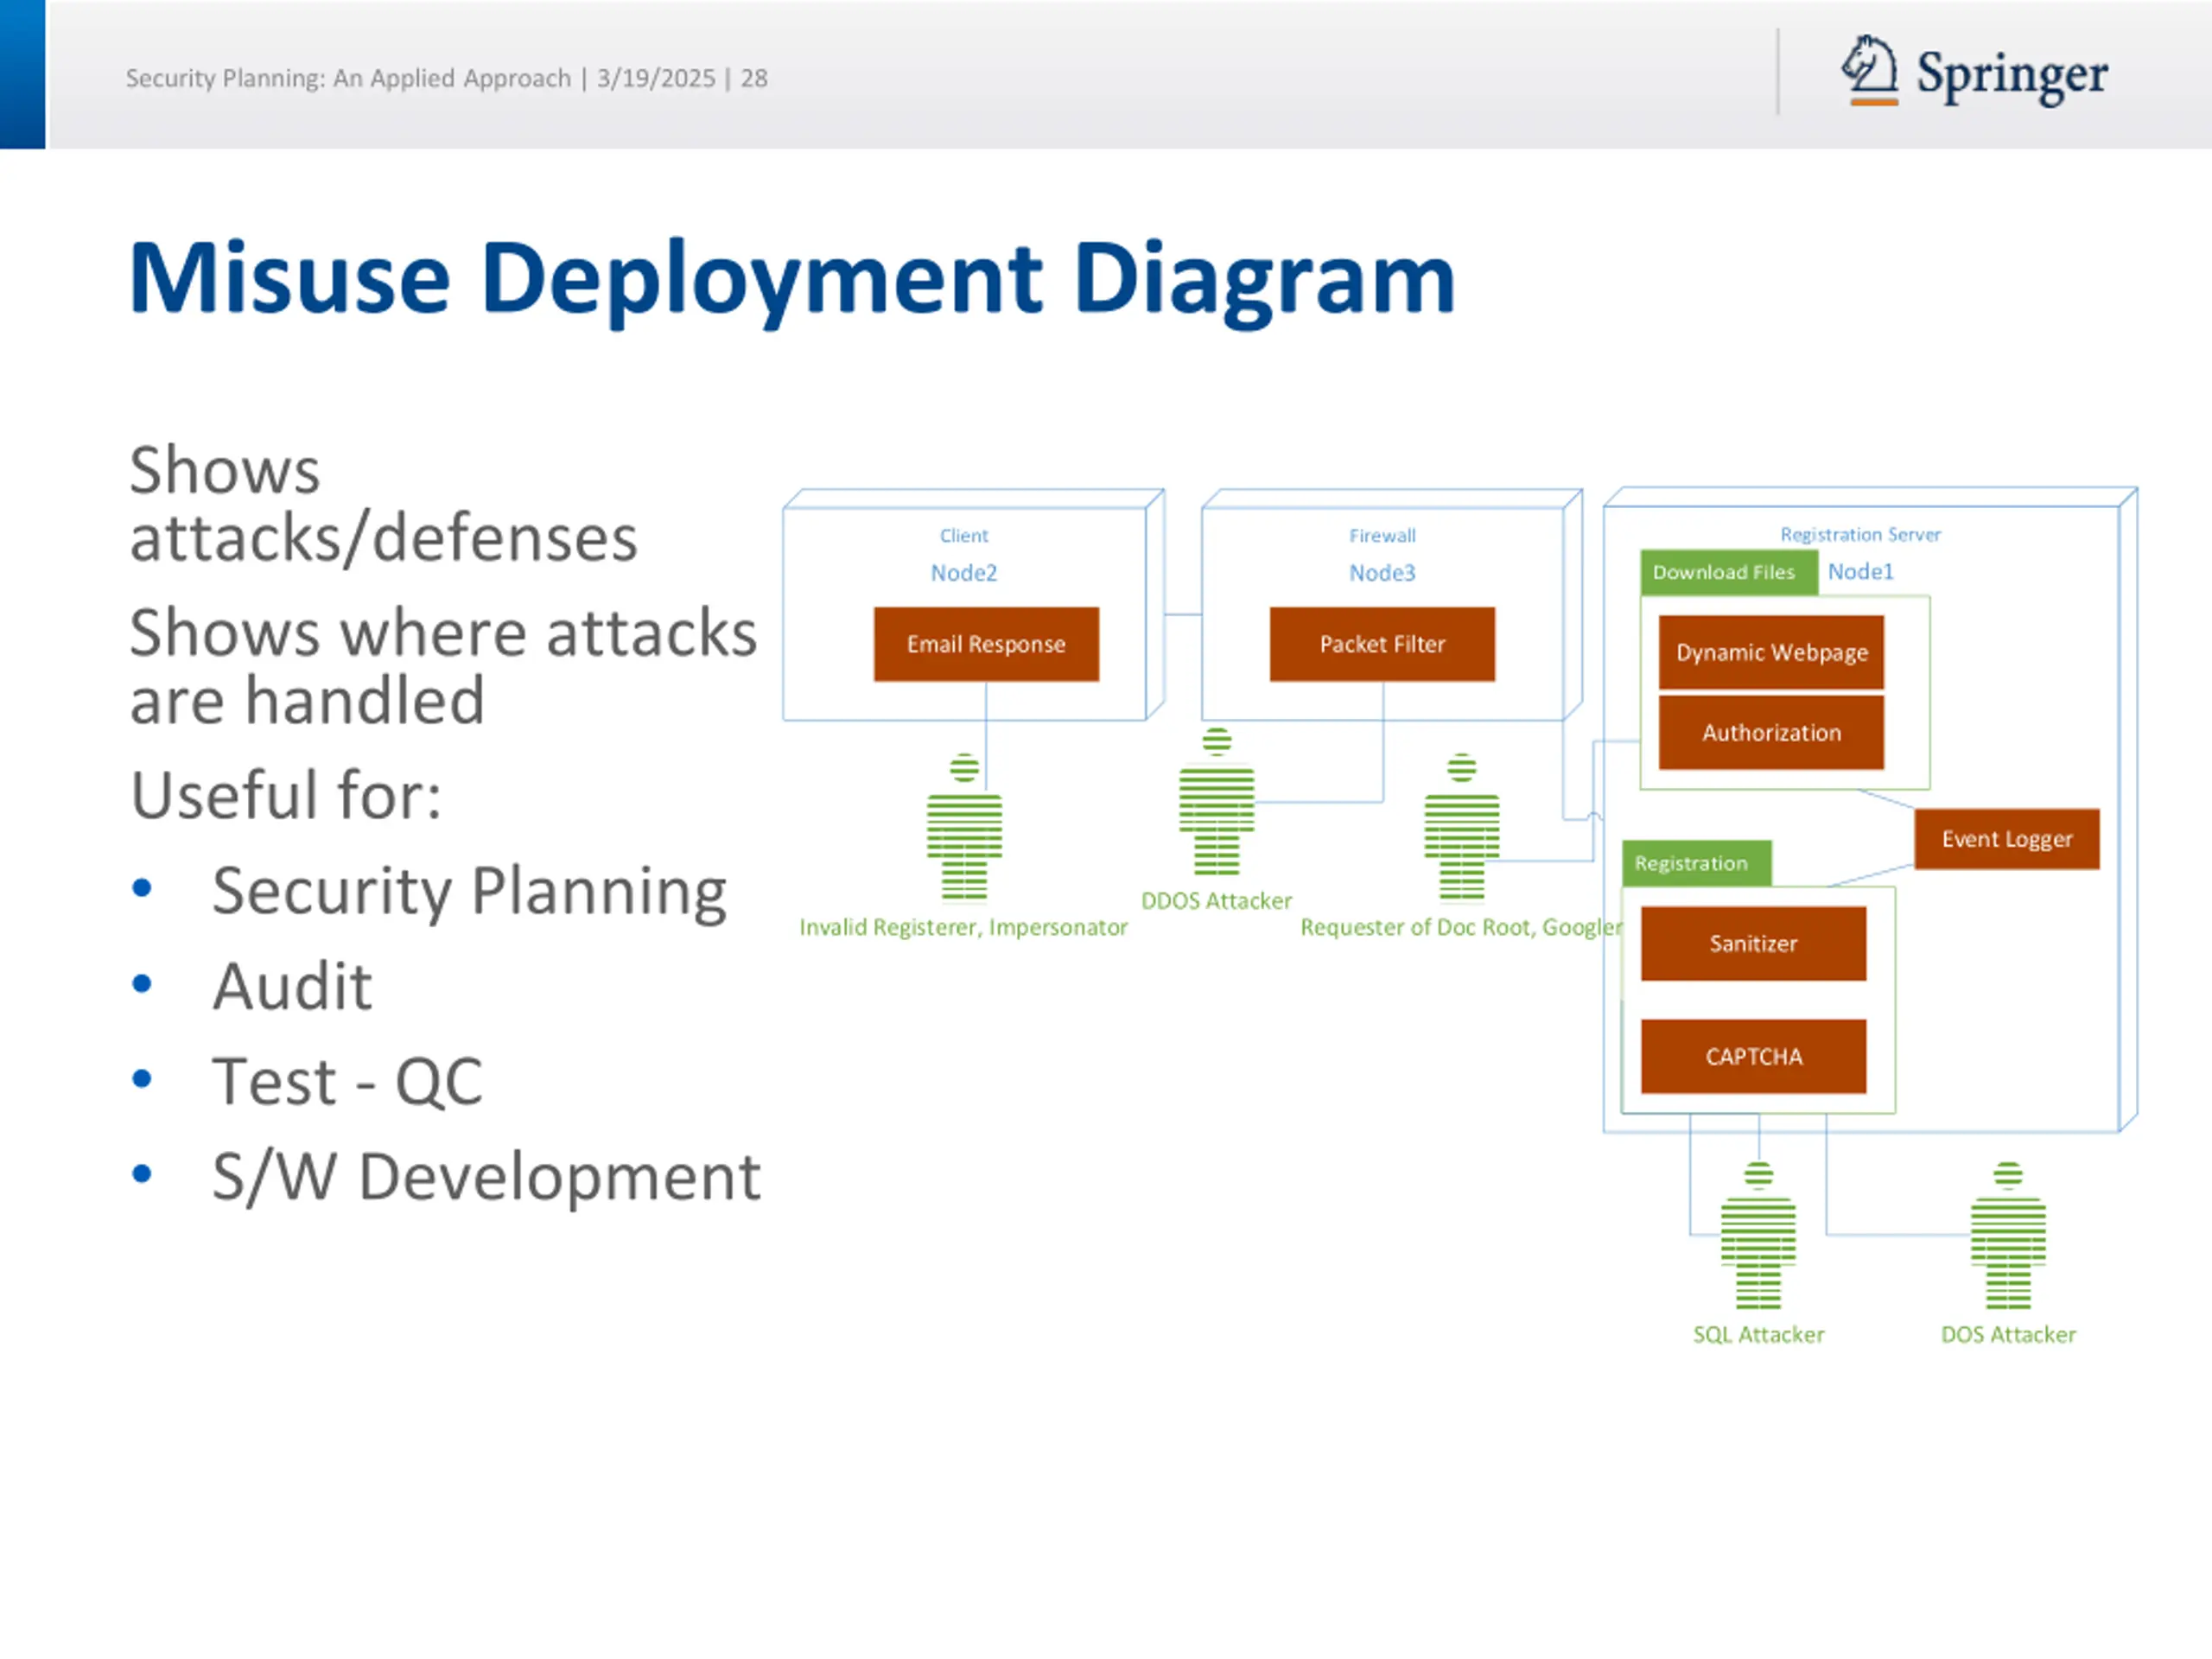Click the 'Client' node label
Viewport: 2212px width, 1659px height.
964,536
